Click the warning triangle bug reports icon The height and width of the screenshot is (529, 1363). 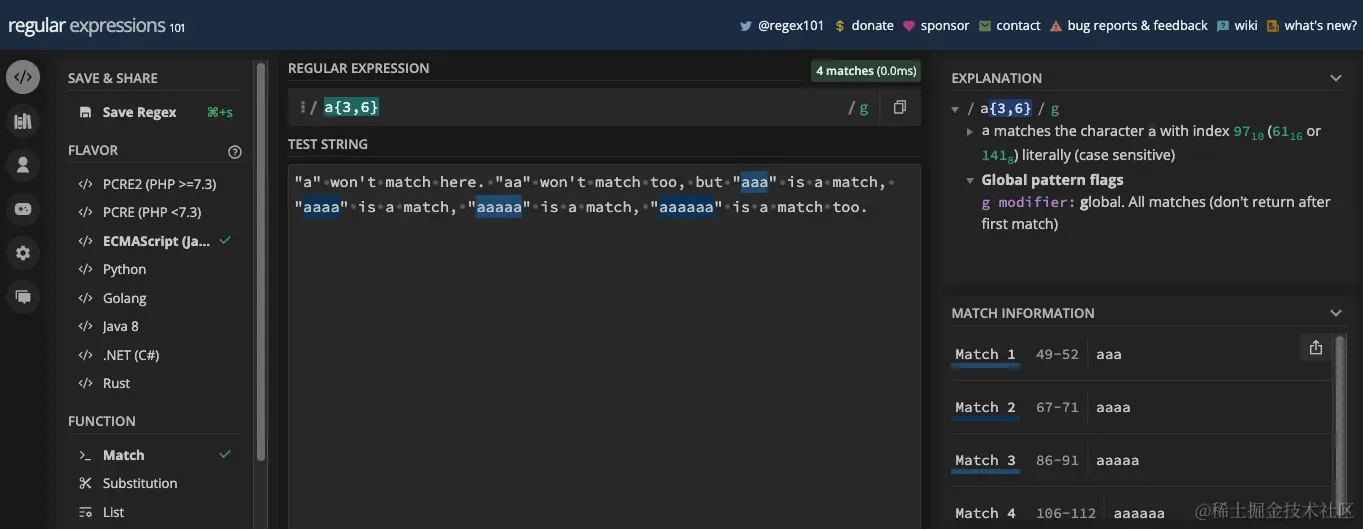pyautogui.click(x=1056, y=26)
